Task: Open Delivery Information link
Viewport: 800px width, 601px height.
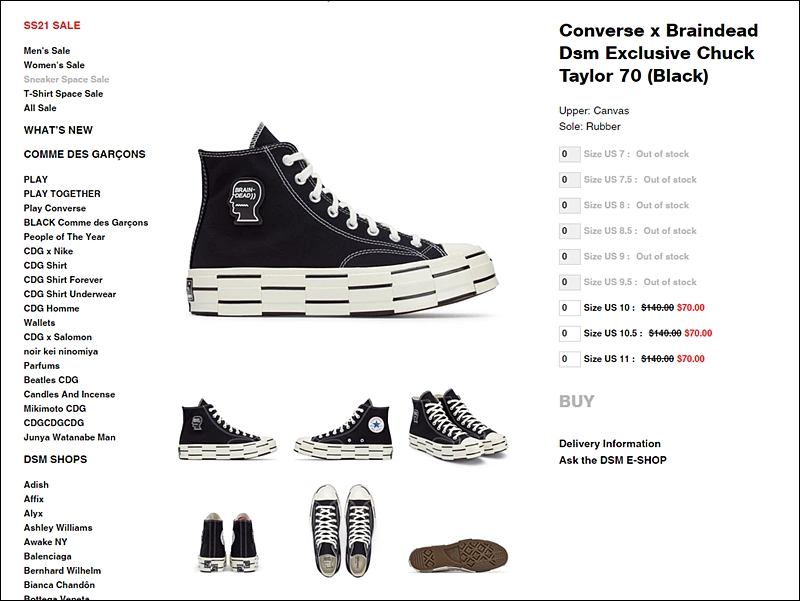Action: point(610,443)
